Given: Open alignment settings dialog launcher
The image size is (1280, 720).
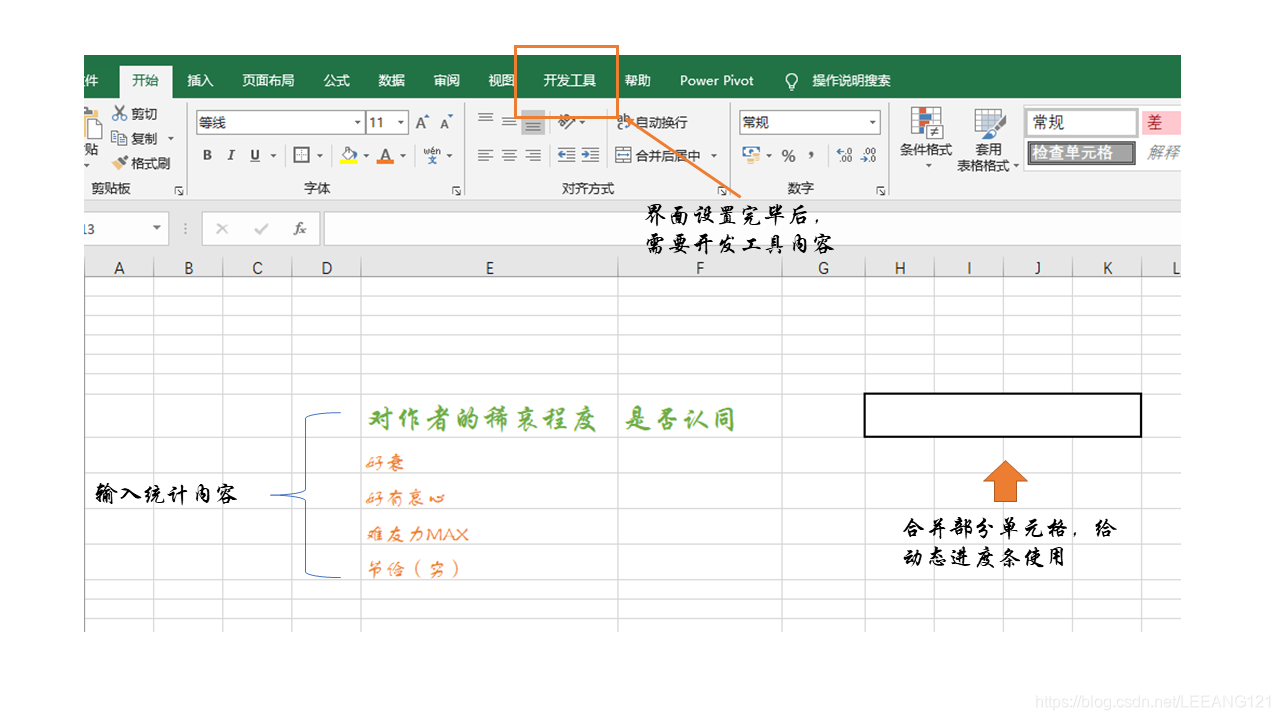Looking at the screenshot, I should pyautogui.click(x=721, y=190).
